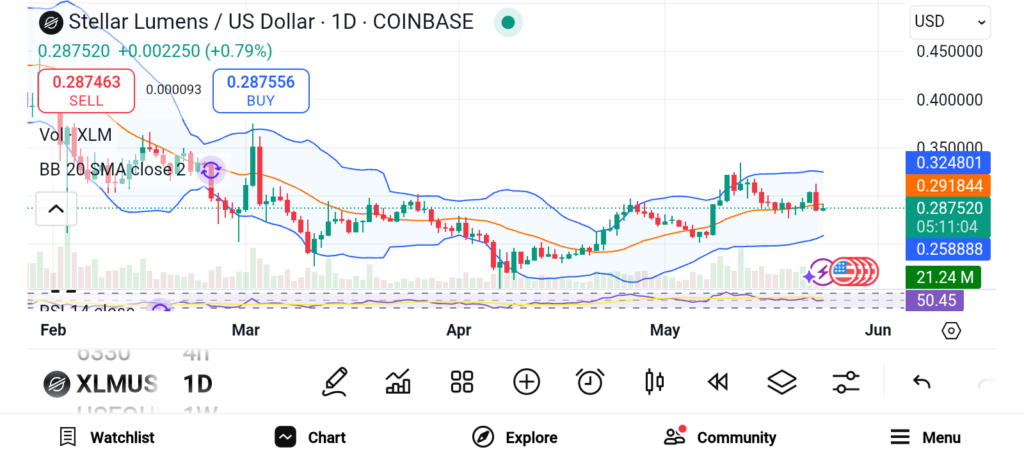
Task: Click the Apr date axis label
Action: [x=459, y=330]
